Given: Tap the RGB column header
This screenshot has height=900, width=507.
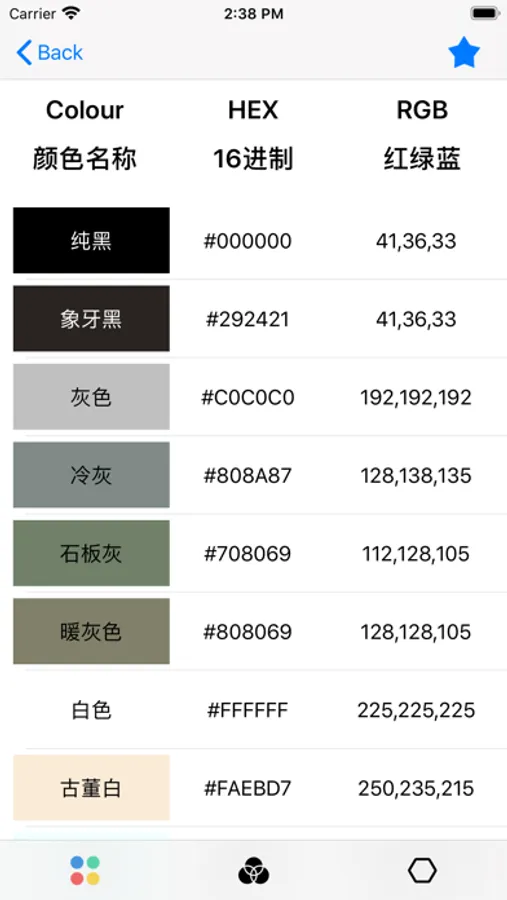Looking at the screenshot, I should click(422, 110).
